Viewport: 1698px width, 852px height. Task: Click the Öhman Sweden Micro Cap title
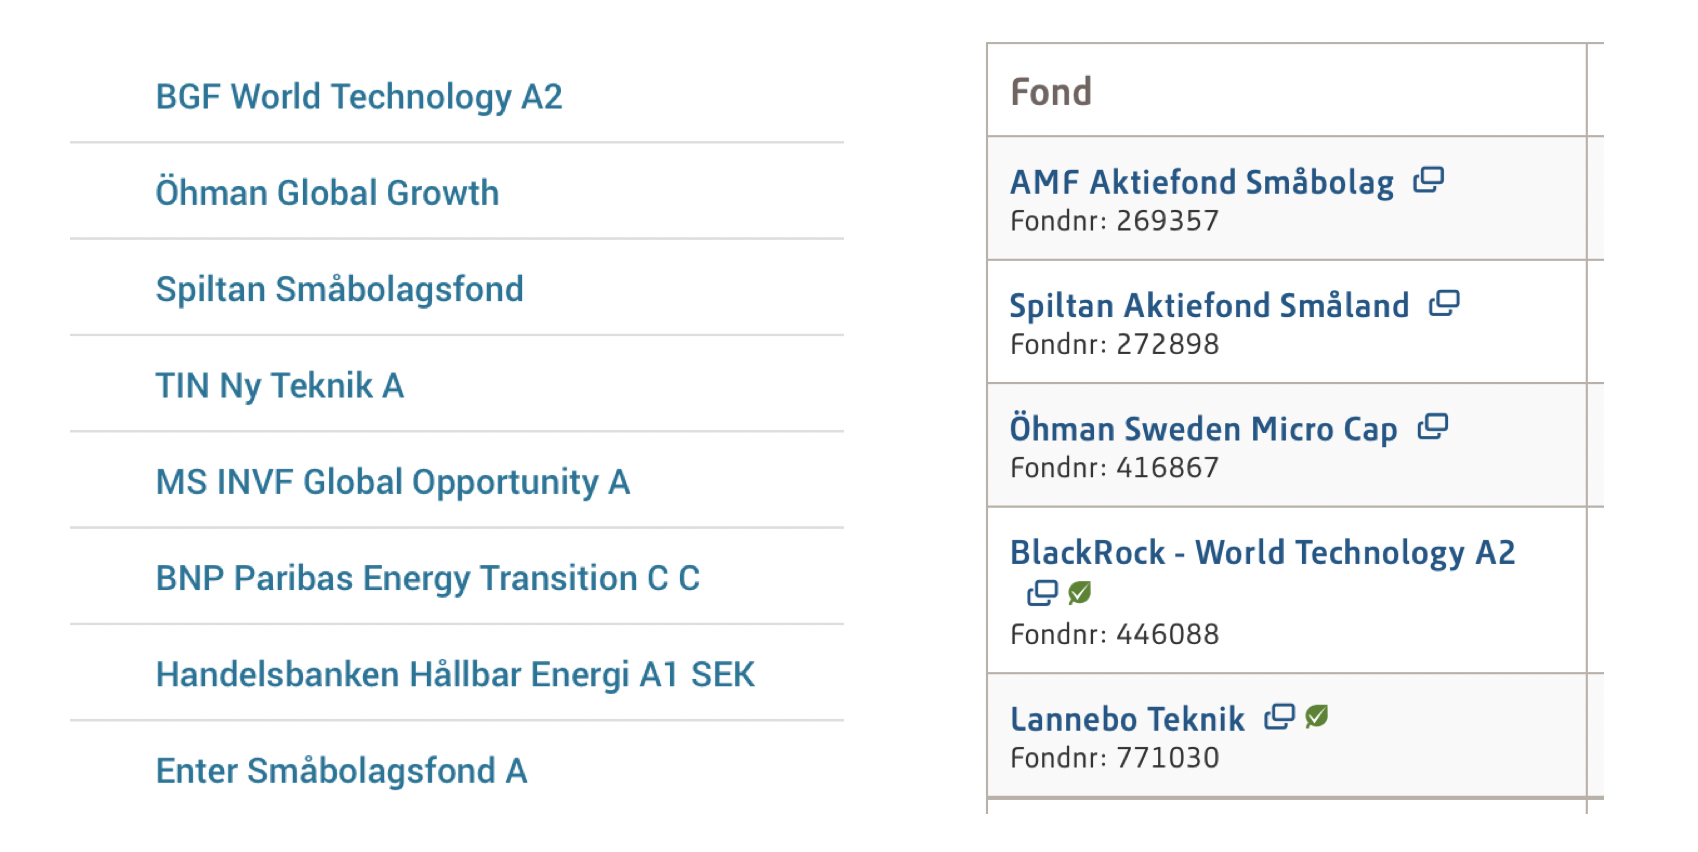tap(1204, 429)
